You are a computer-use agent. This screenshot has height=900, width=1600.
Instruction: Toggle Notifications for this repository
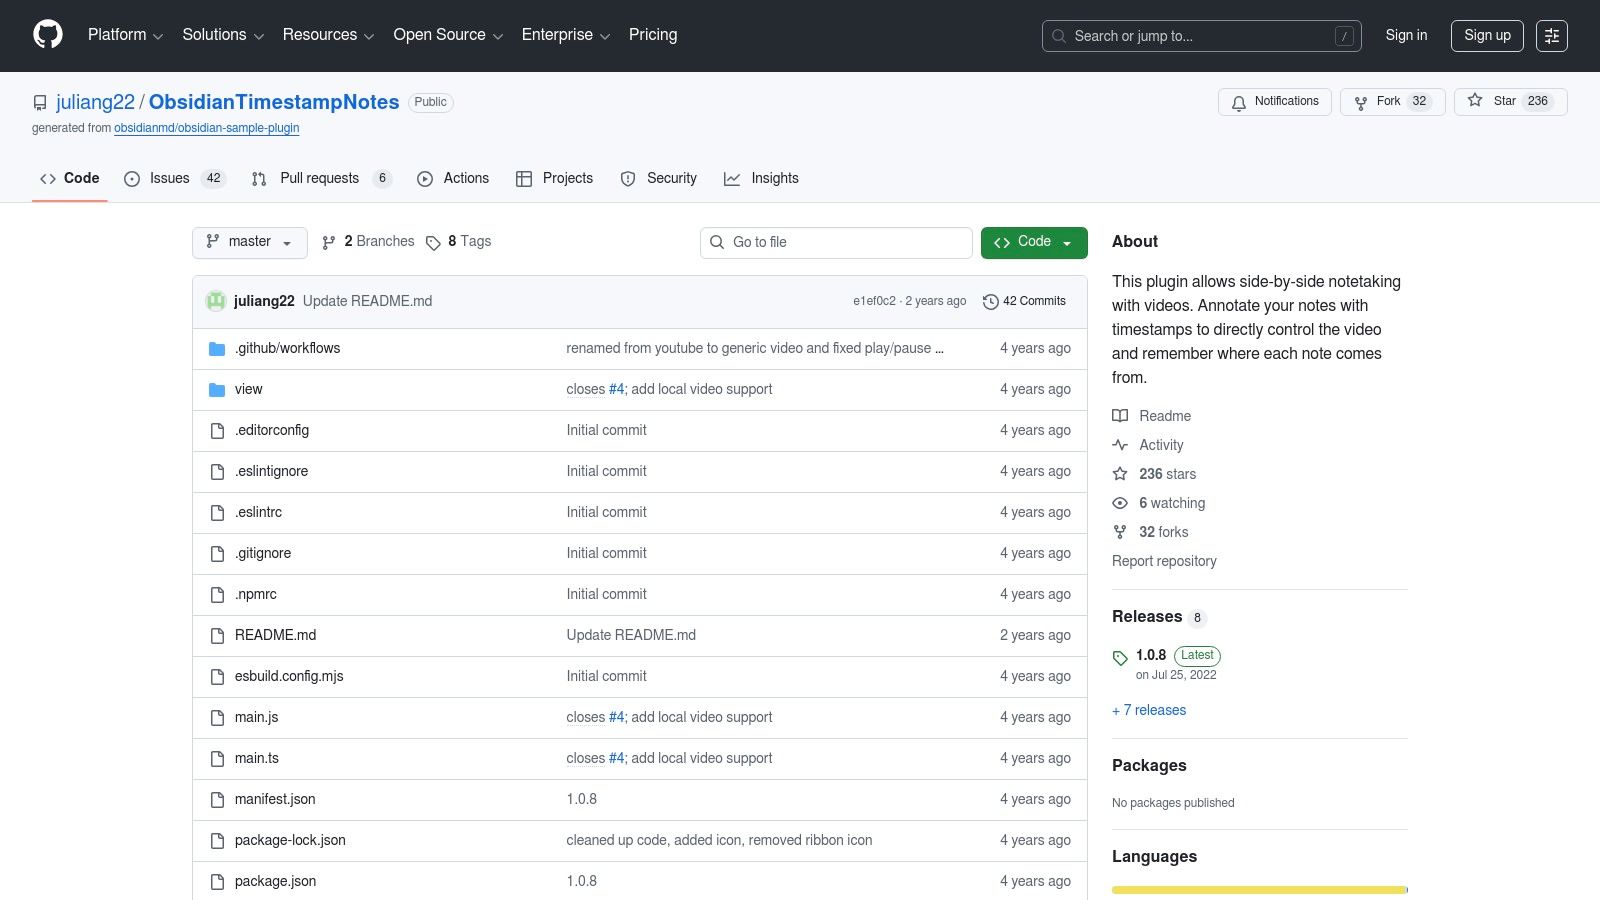point(1275,102)
